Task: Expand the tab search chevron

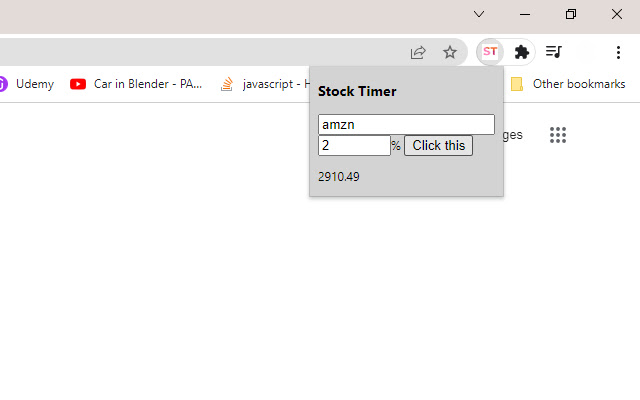Action: tap(479, 14)
